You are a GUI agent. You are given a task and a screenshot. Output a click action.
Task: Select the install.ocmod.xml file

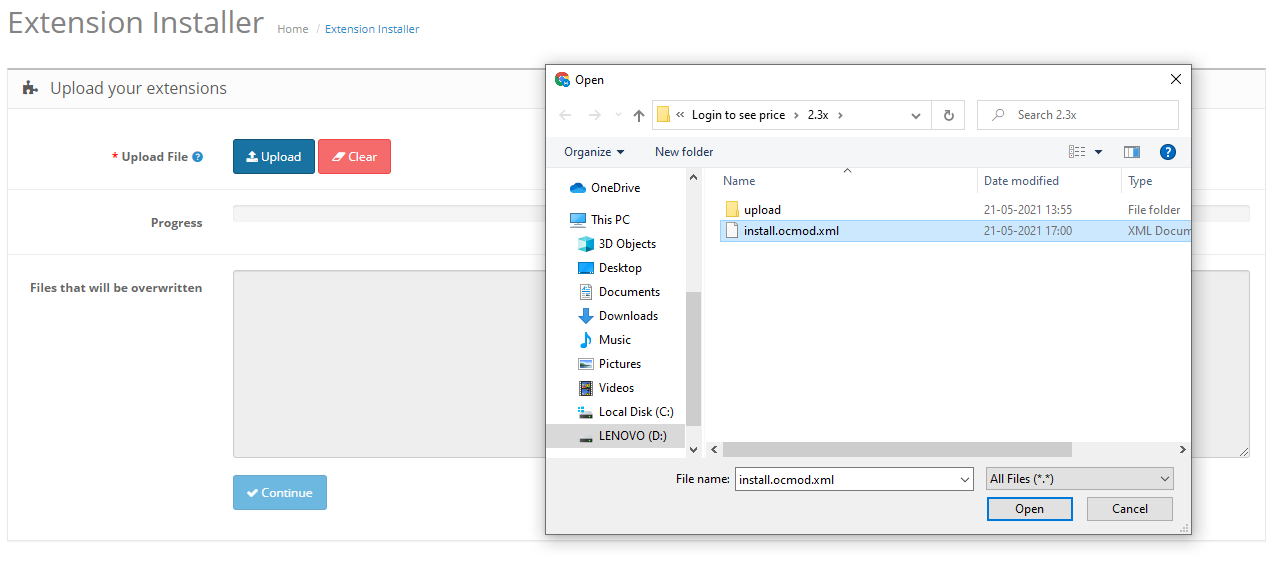(955, 231)
